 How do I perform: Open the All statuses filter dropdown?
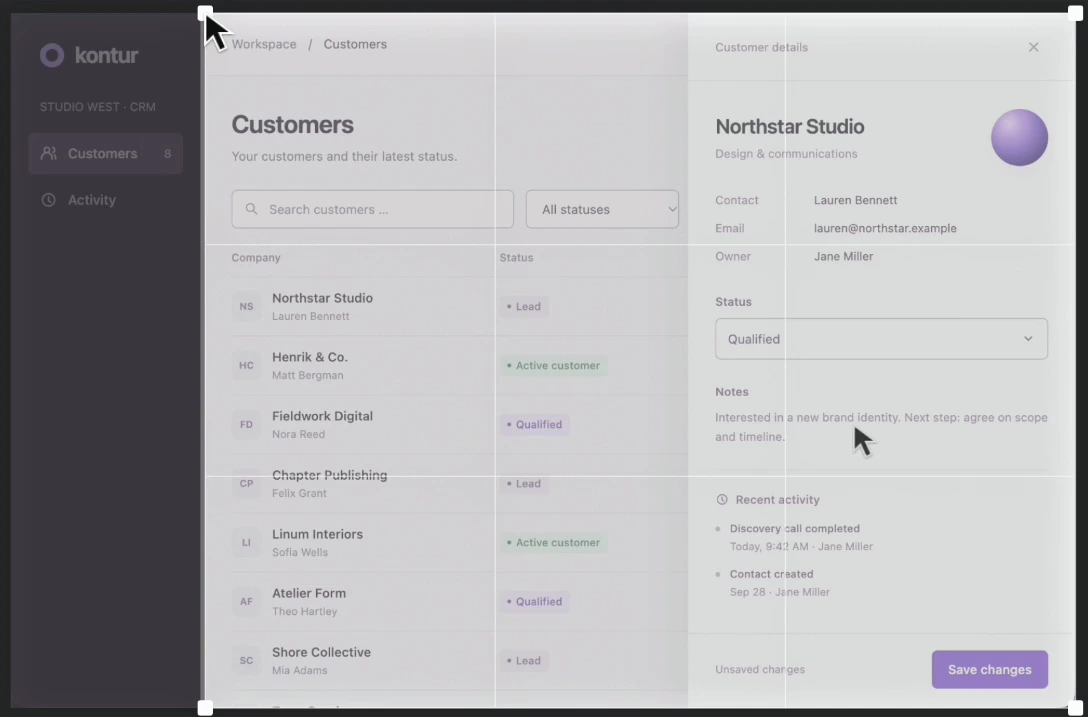click(x=602, y=209)
